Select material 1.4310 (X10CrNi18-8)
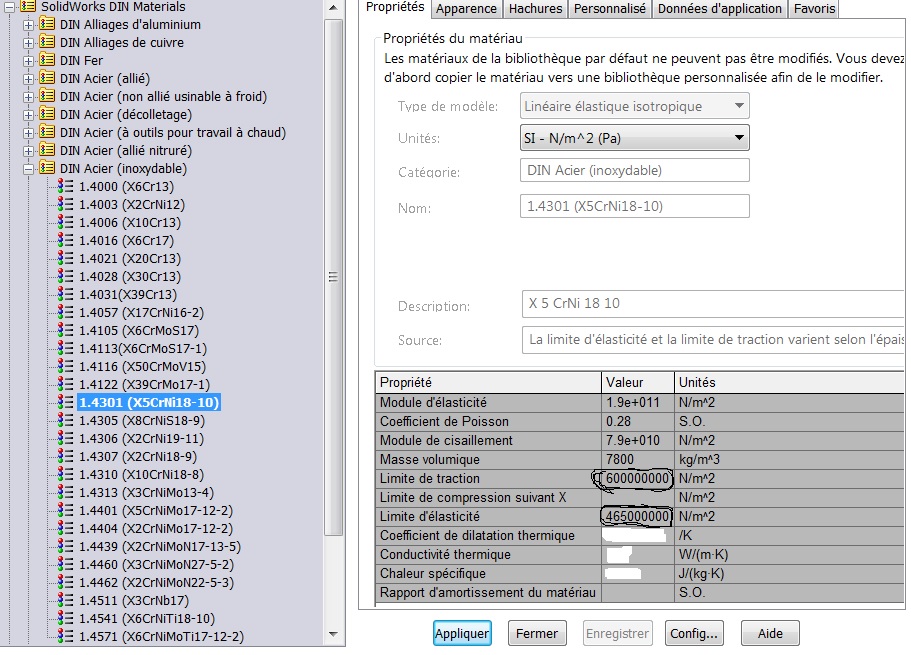The image size is (911, 655). click(141, 475)
